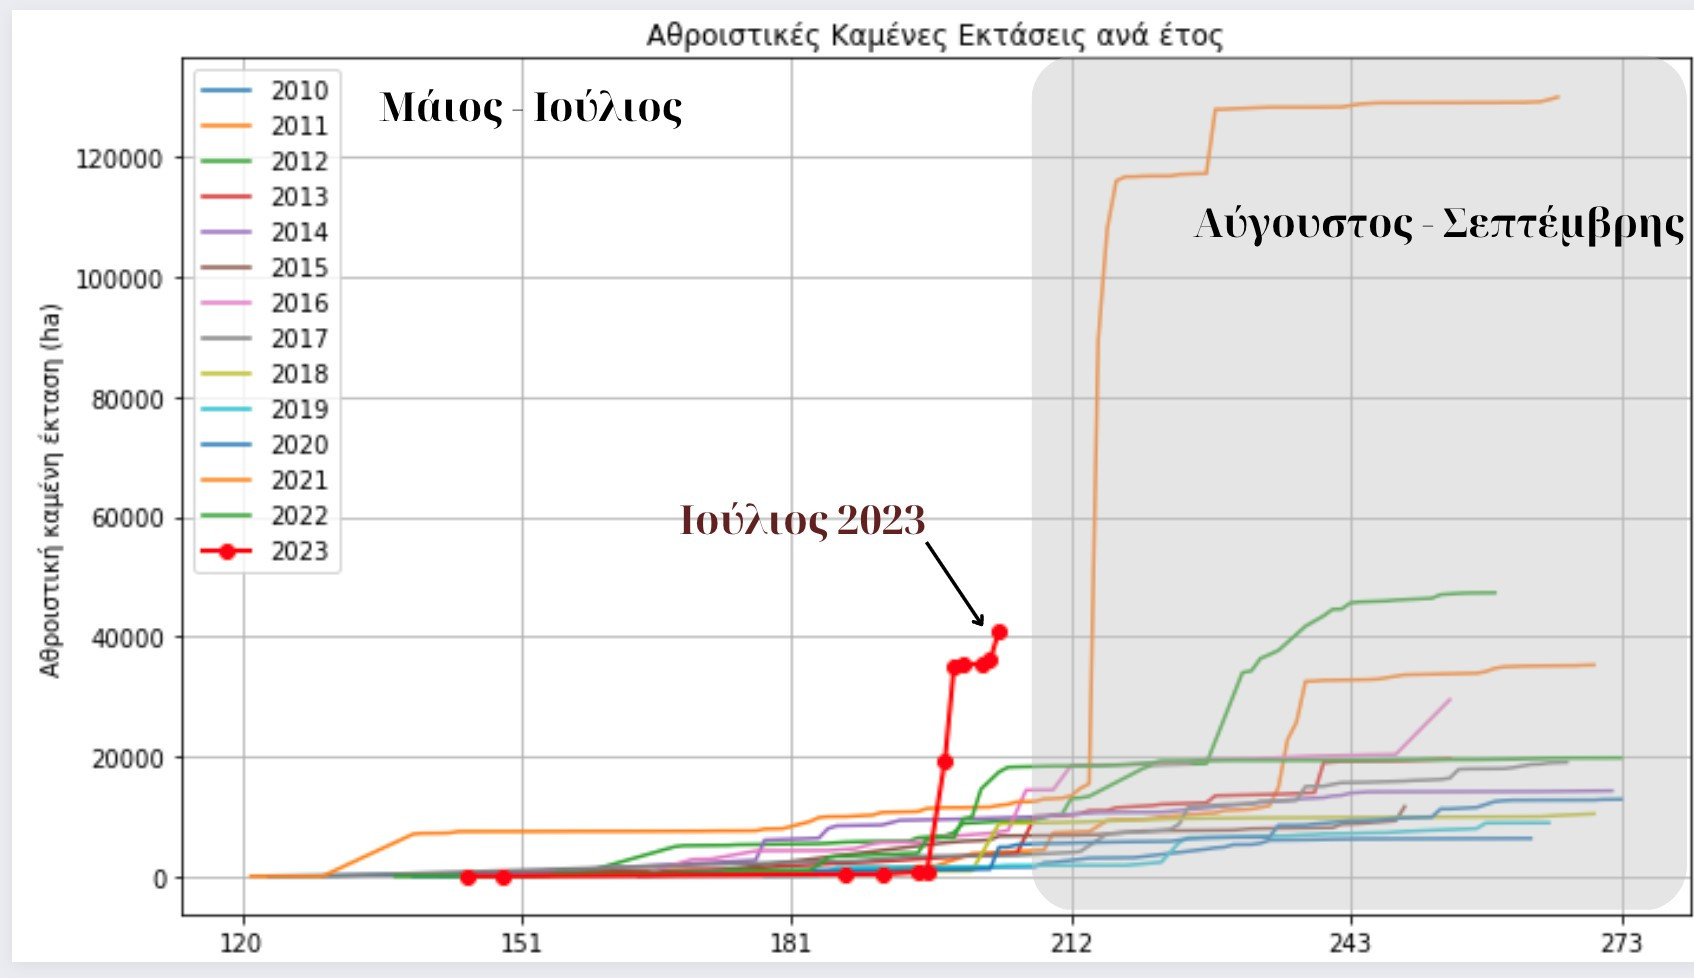Click the 2010 legend entry
The width and height of the screenshot is (1694, 978).
(265, 91)
